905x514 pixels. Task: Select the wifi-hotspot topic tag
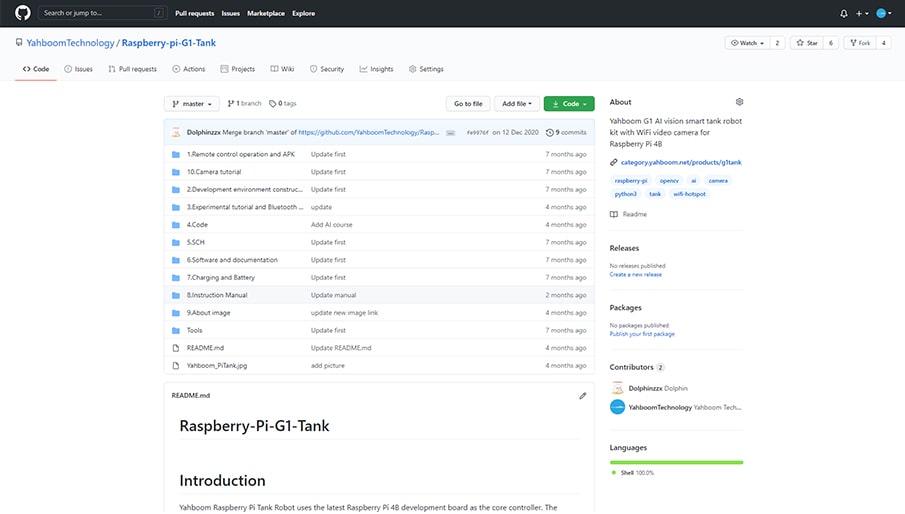click(689, 194)
